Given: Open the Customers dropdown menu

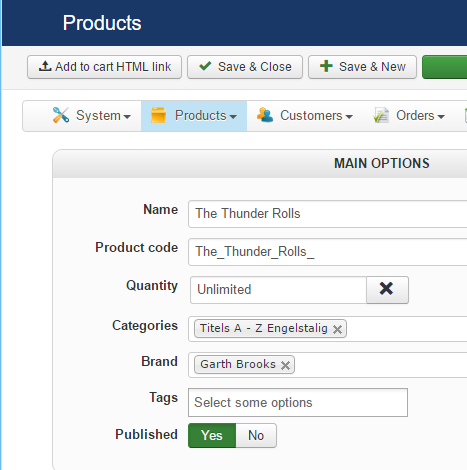Looking at the screenshot, I should pyautogui.click(x=305, y=116).
